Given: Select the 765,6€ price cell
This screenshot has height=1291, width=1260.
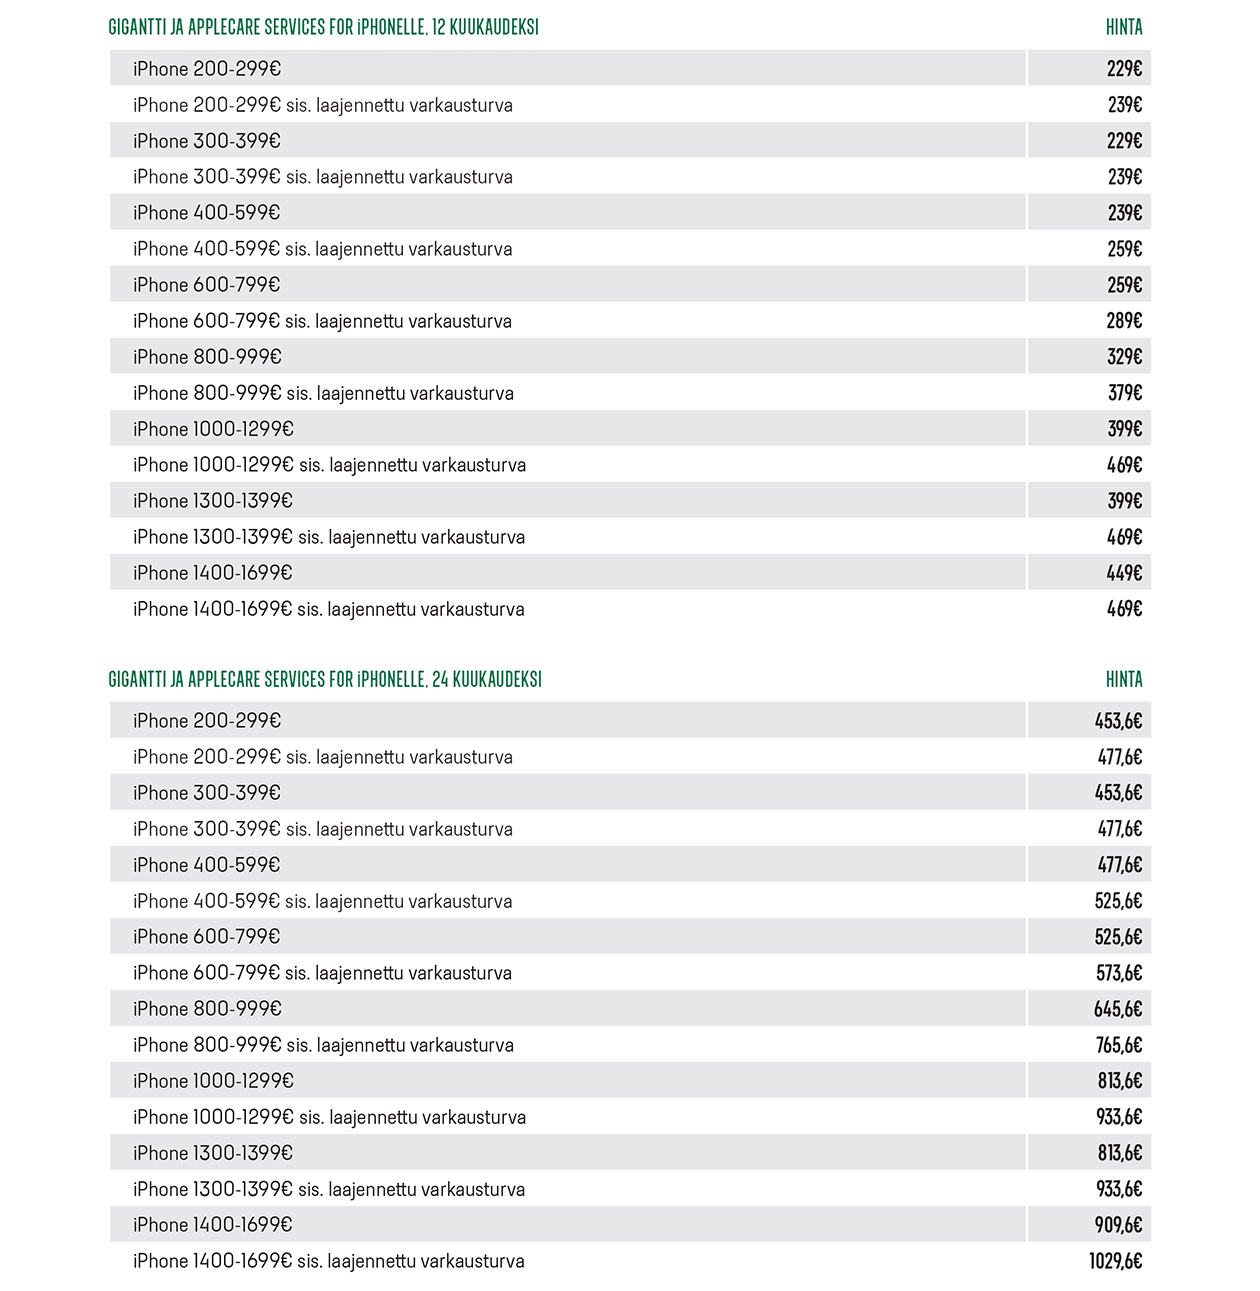Looking at the screenshot, I should coord(1119,1045).
